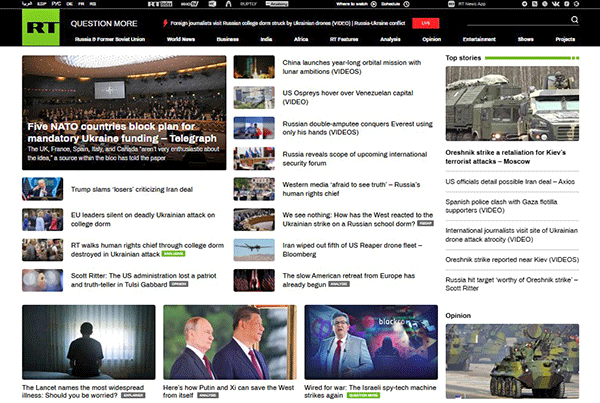Click the Top stories military truck thumbnail
This screenshot has width=600, height=403.
[x=512, y=103]
